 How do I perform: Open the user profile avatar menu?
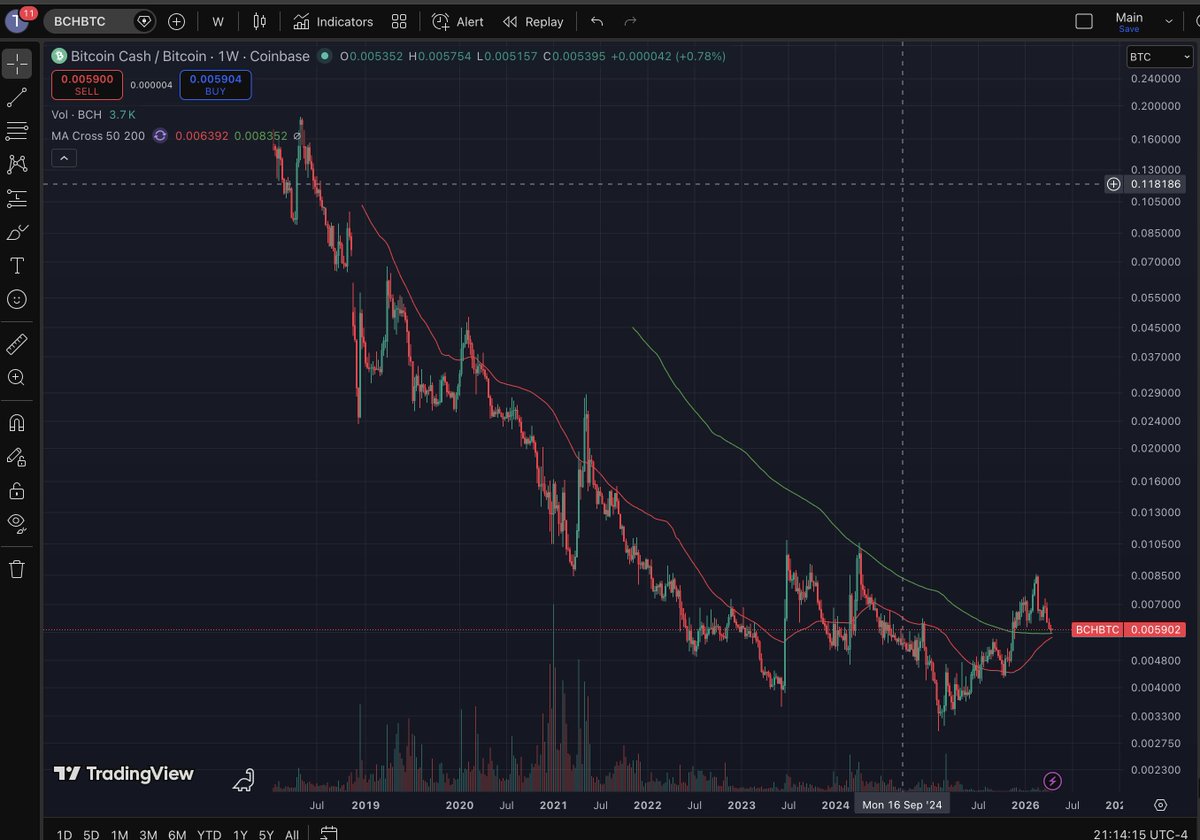[18, 21]
